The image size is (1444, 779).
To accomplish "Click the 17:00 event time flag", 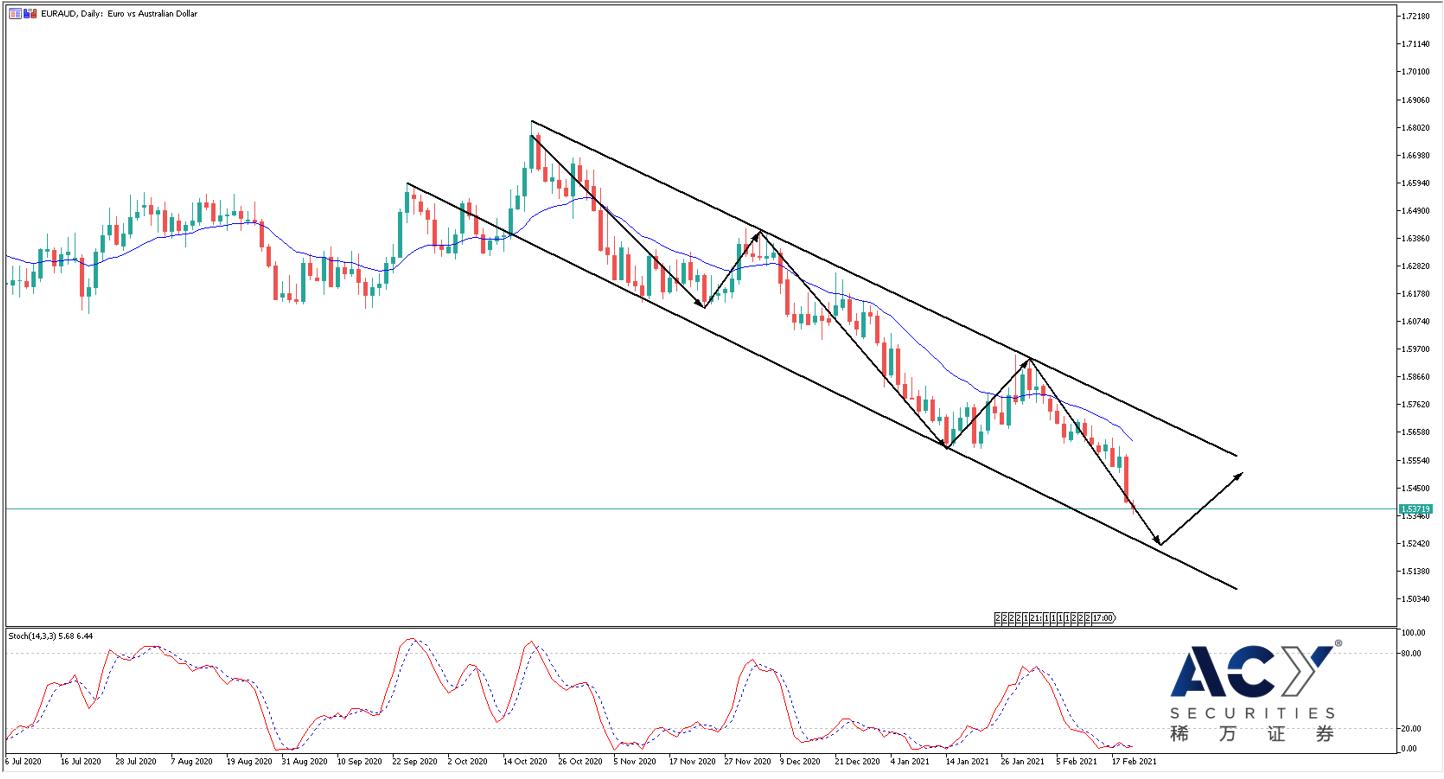I will tap(1103, 618).
